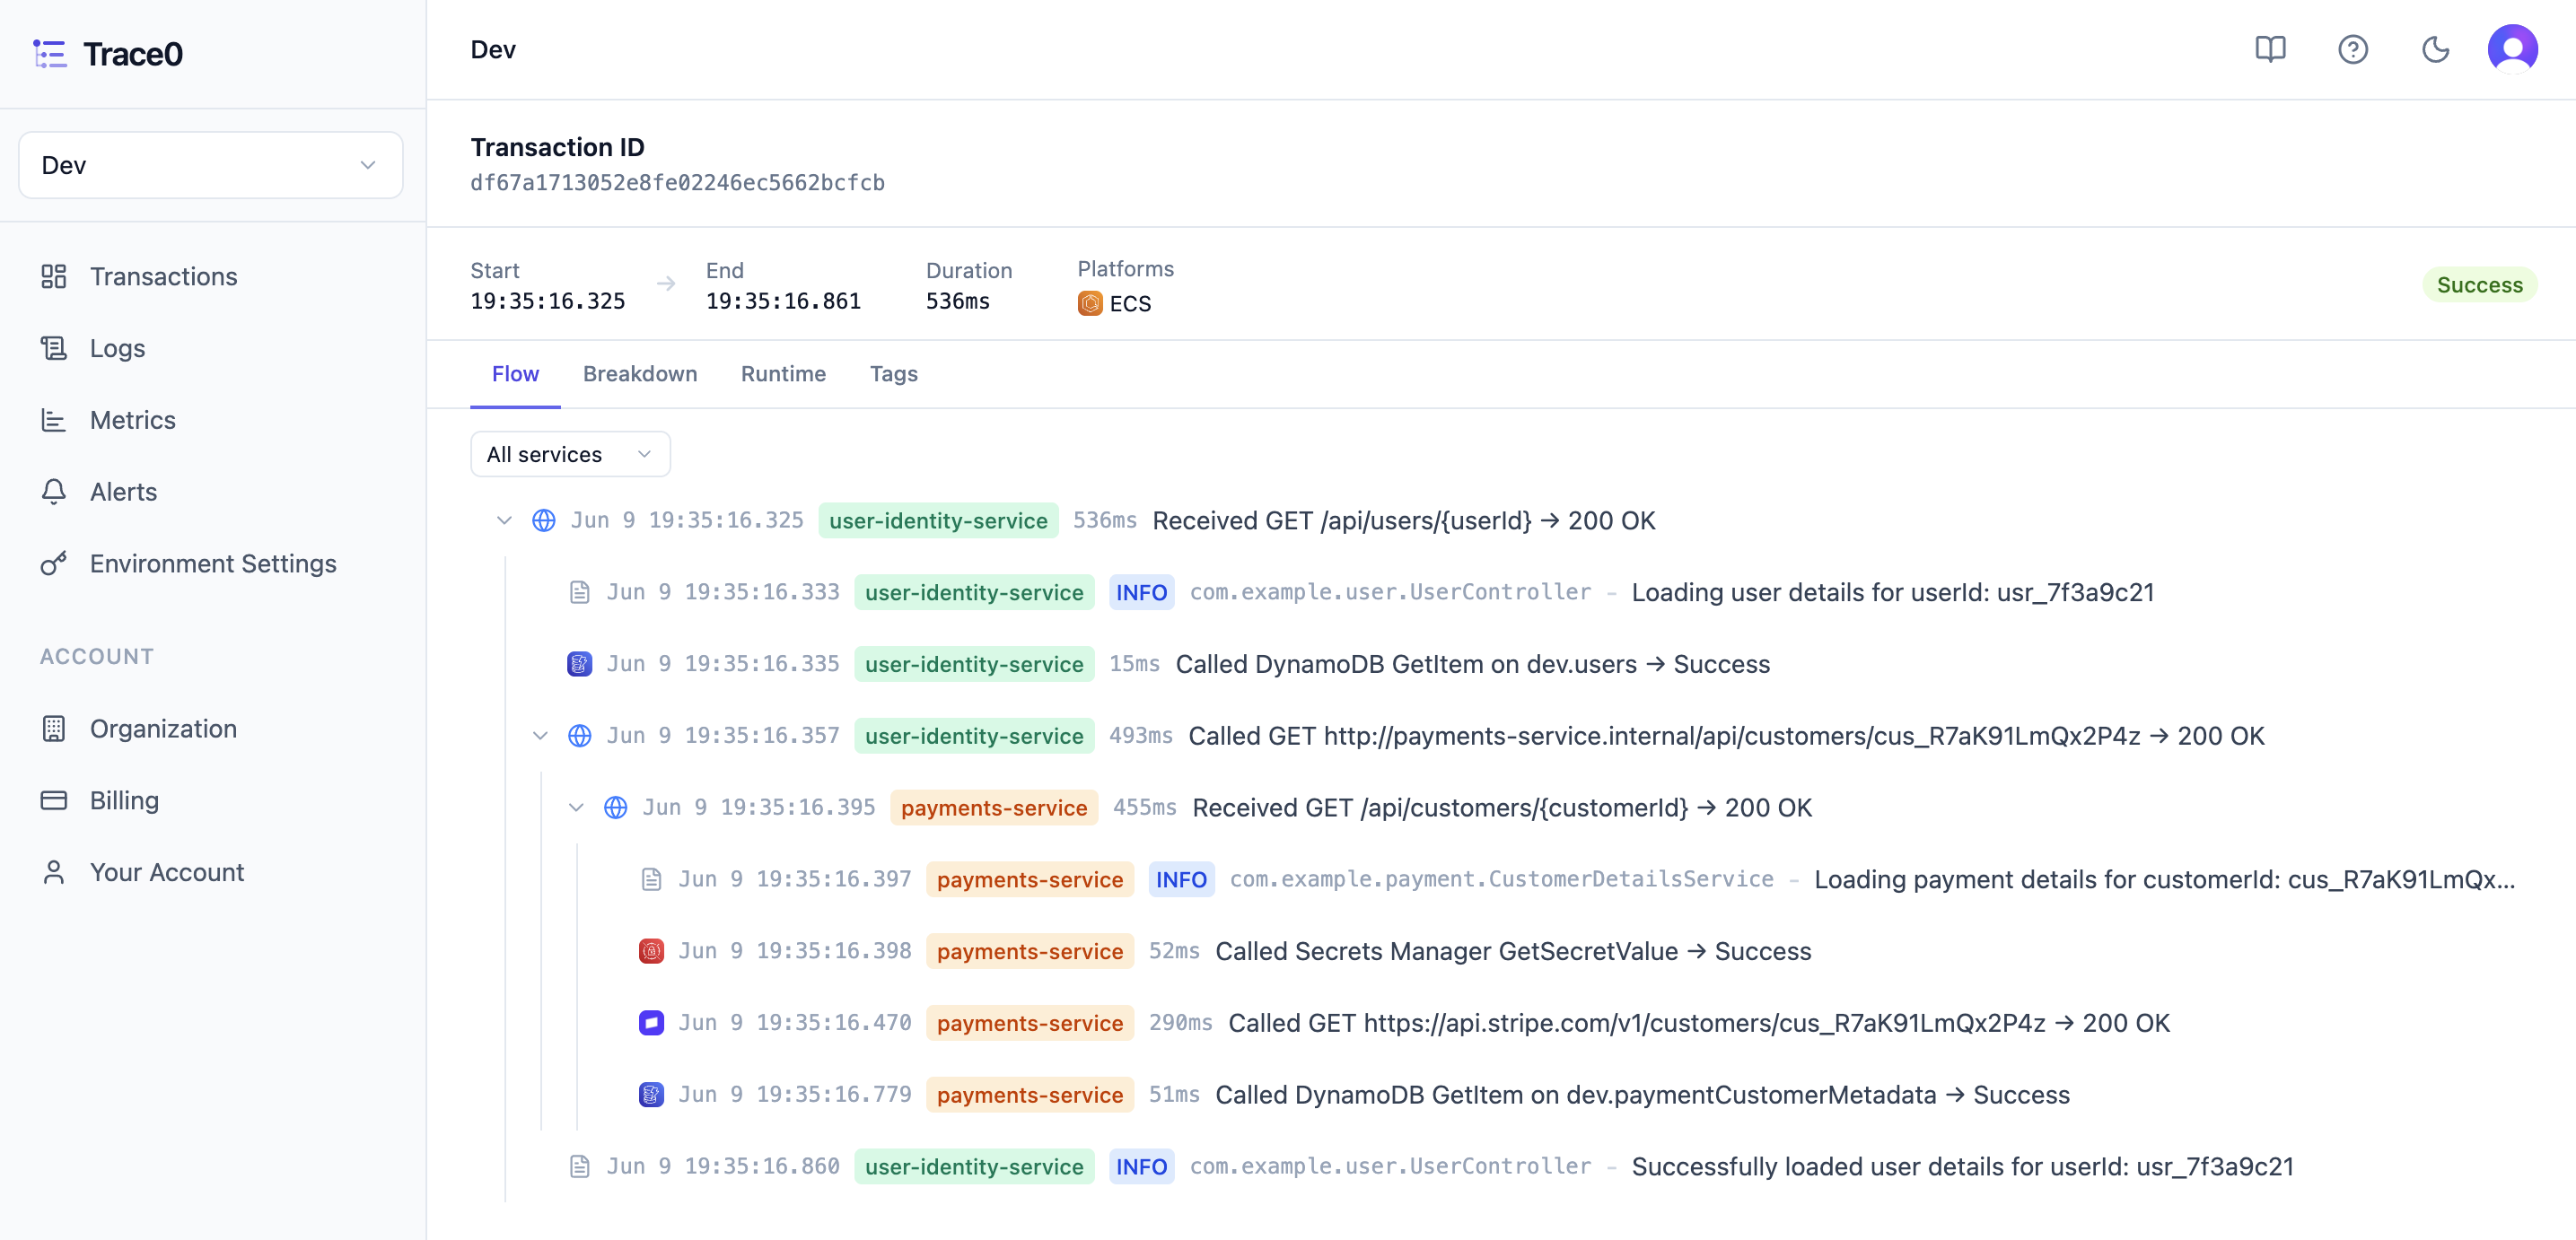This screenshot has height=1240, width=2576.
Task: Click globe icon on 19:35:16.357 row
Action: point(580,736)
